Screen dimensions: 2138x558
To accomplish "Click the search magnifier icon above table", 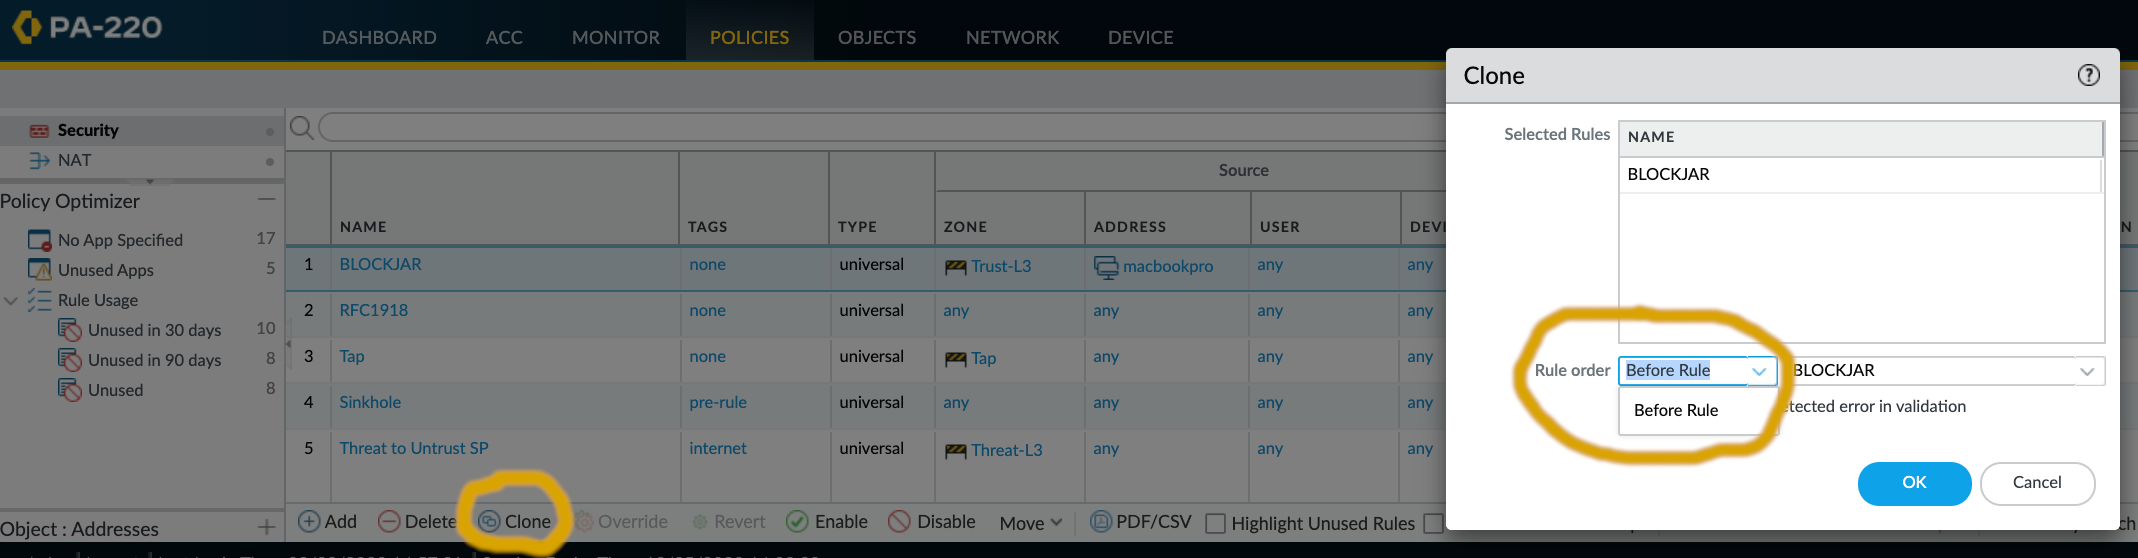I will [301, 128].
